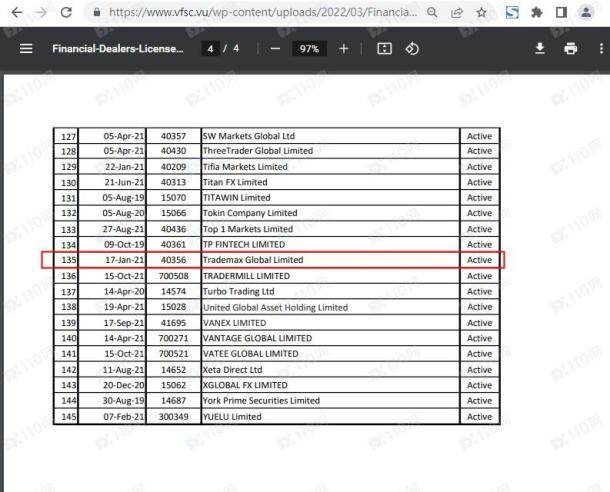Toggle the PDF sidebar hamburger menu
Screen dimensions: 610x492
[x=26, y=49]
